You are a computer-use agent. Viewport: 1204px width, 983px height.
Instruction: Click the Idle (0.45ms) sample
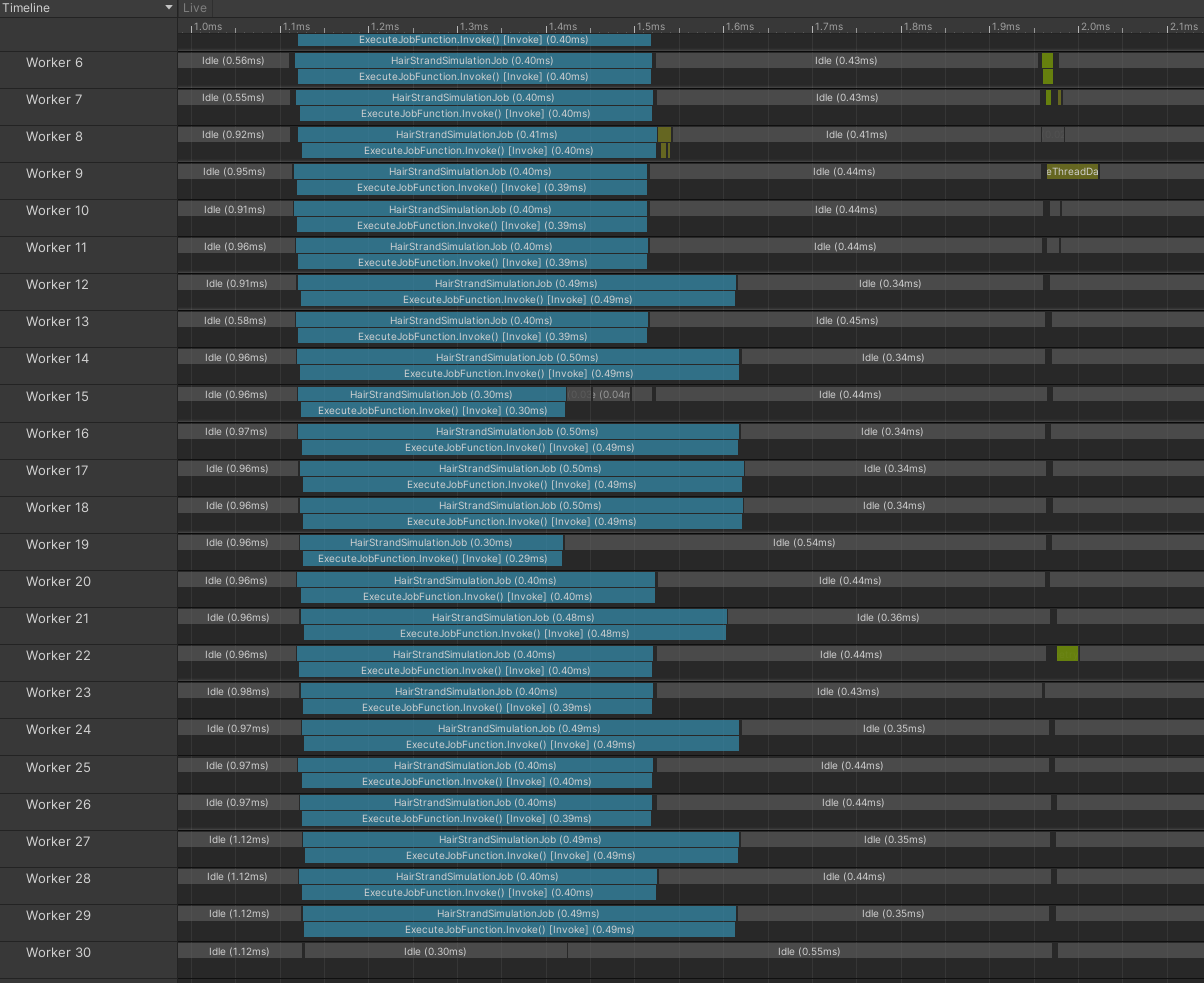click(x=846, y=321)
